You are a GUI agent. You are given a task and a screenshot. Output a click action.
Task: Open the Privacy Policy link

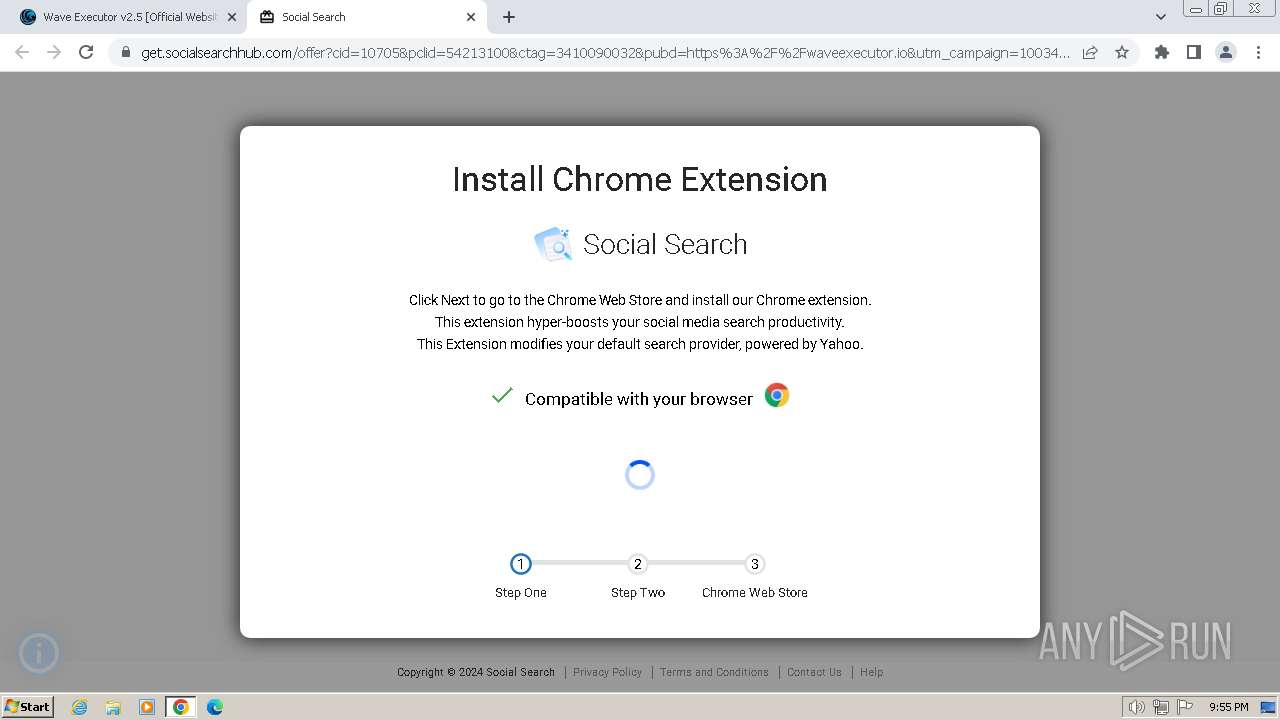point(608,672)
